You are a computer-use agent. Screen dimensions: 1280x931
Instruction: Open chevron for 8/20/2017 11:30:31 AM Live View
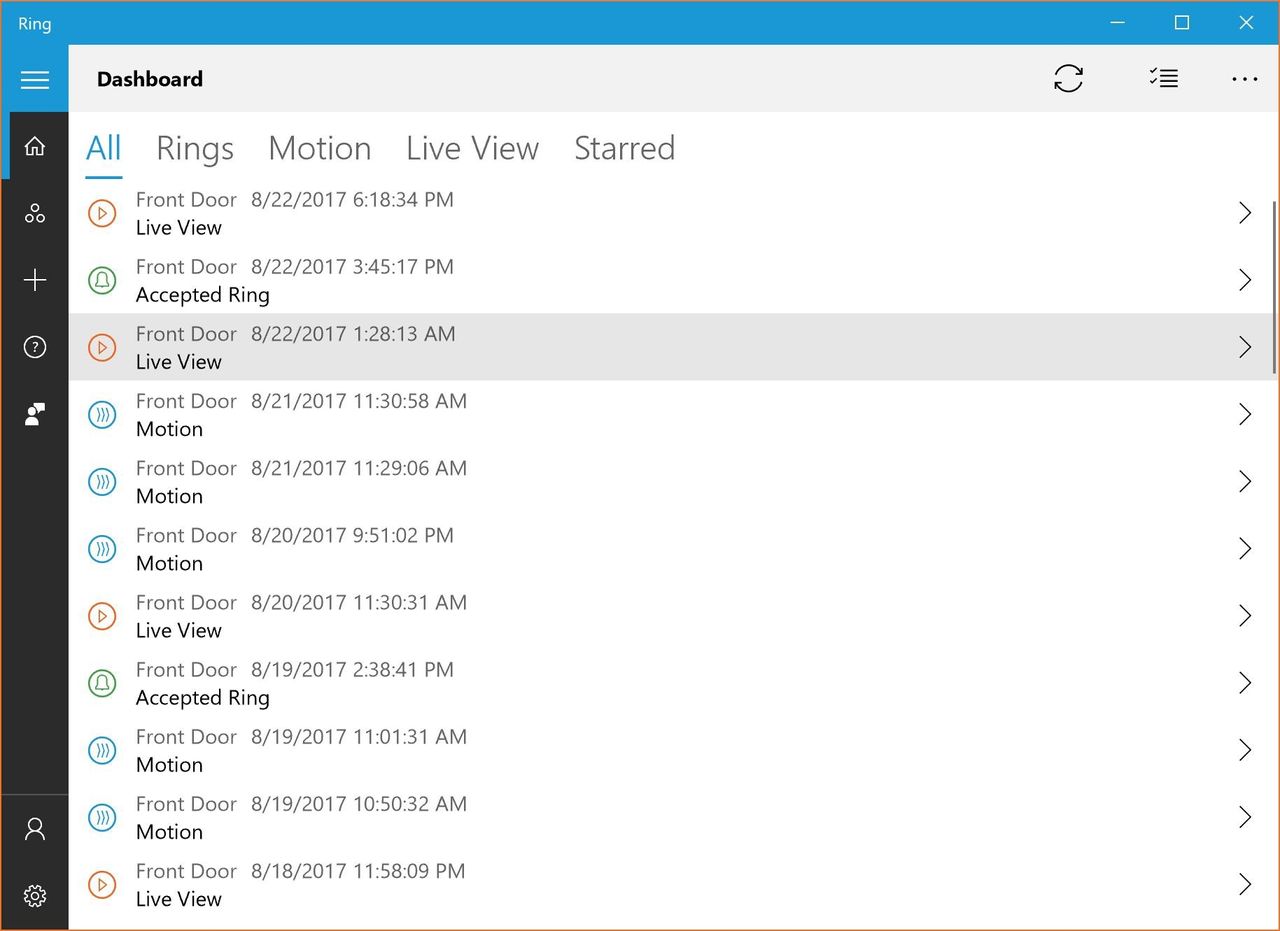click(x=1245, y=616)
